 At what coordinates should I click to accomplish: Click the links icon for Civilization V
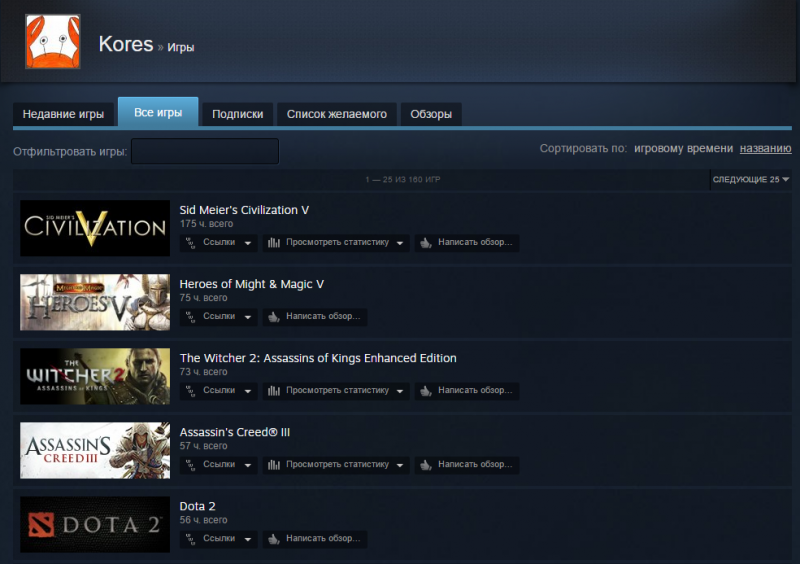pyautogui.click(x=190, y=243)
